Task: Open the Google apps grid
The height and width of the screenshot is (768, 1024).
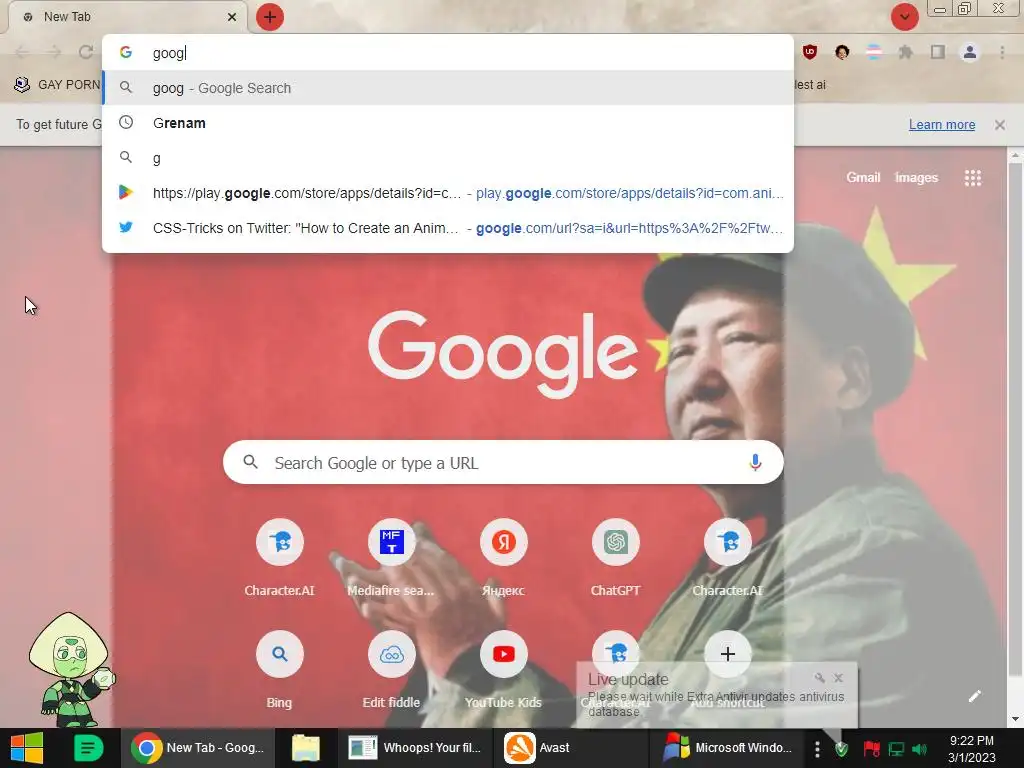Action: coord(973,178)
